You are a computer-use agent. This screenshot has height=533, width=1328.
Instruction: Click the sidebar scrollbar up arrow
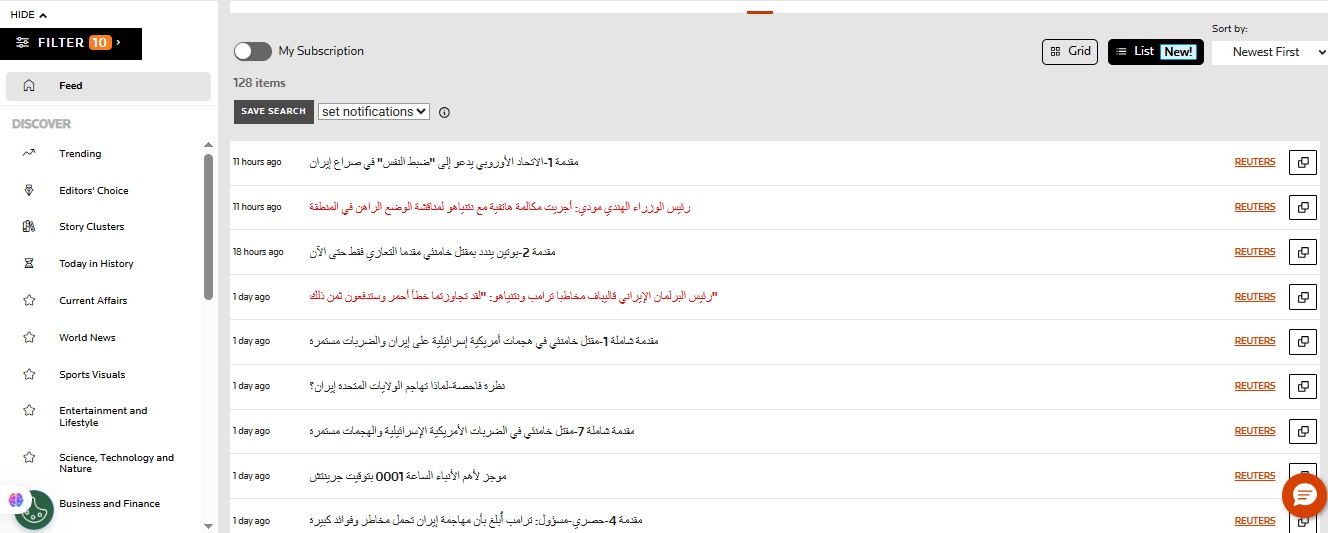coord(208,145)
